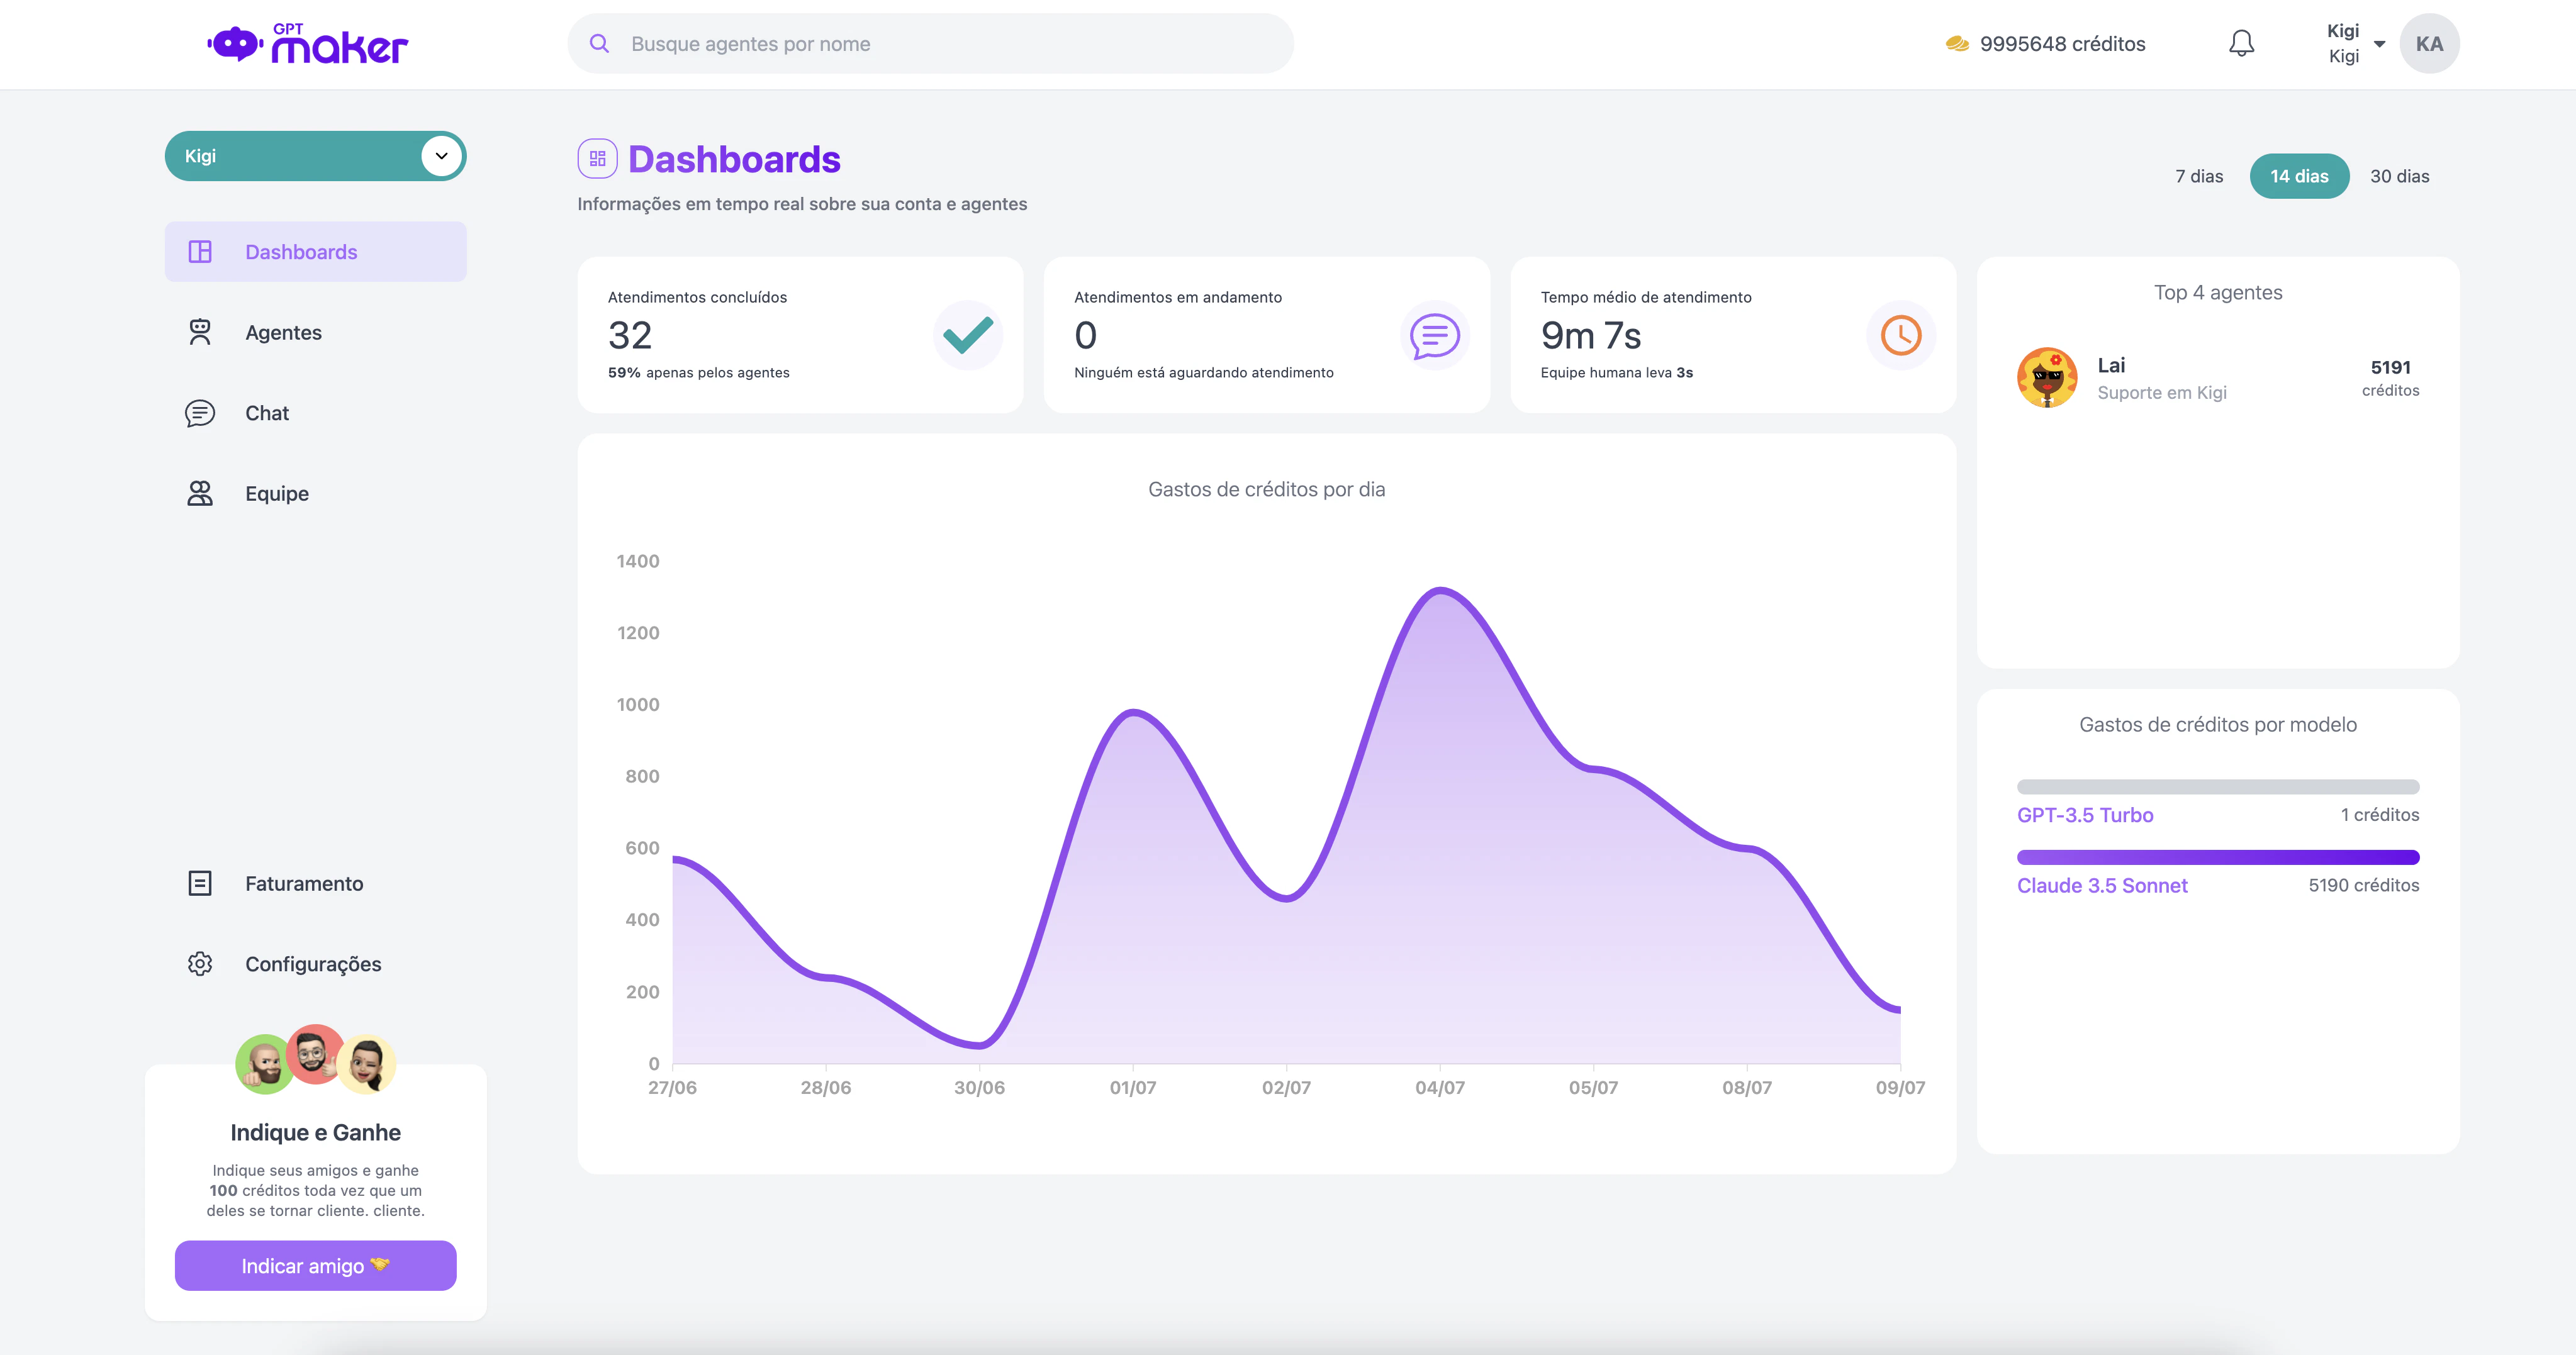2576x1355 pixels.
Task: Switch range to 7 dias
Action: tap(2198, 176)
